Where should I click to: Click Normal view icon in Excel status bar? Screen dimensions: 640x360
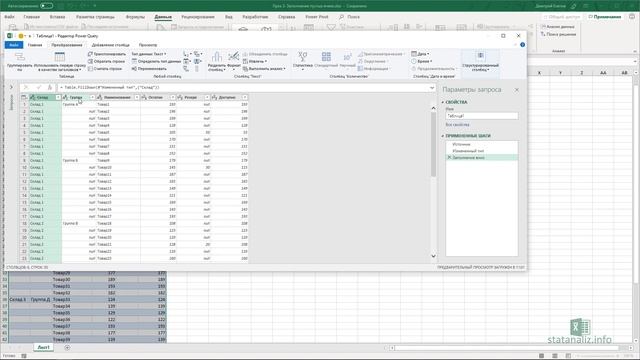coord(542,356)
